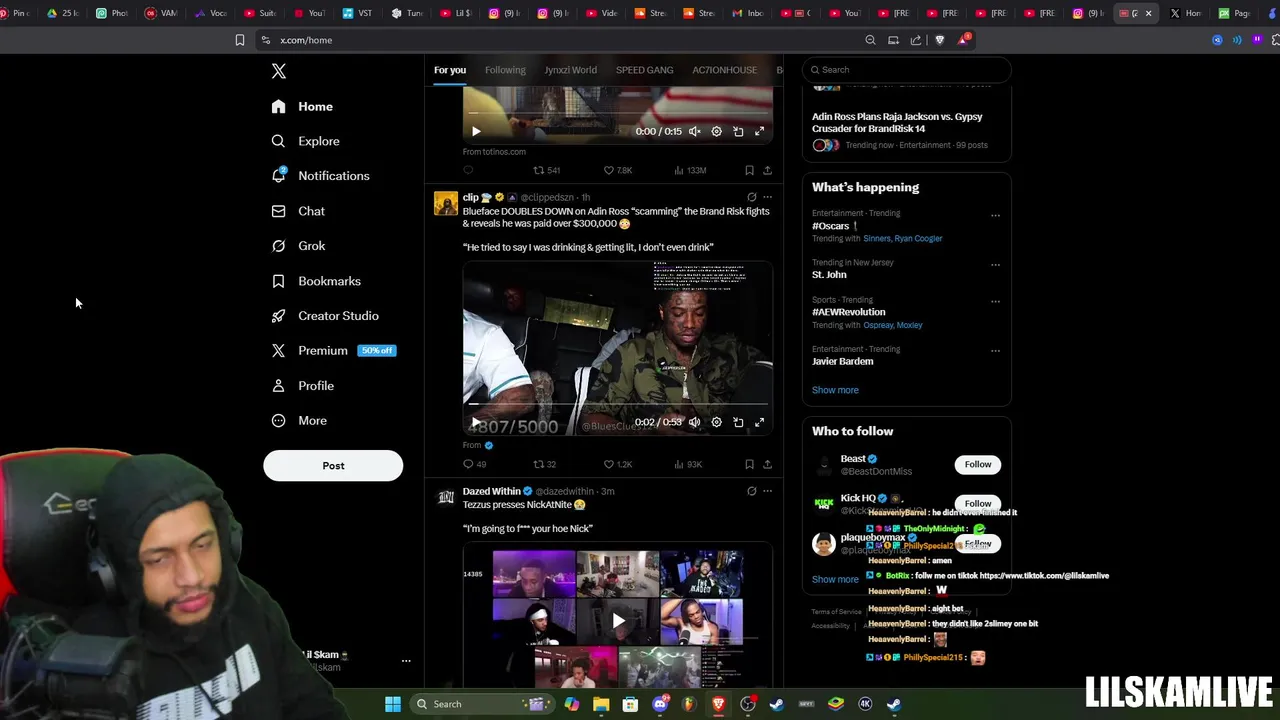Open Premium page

[333, 351]
